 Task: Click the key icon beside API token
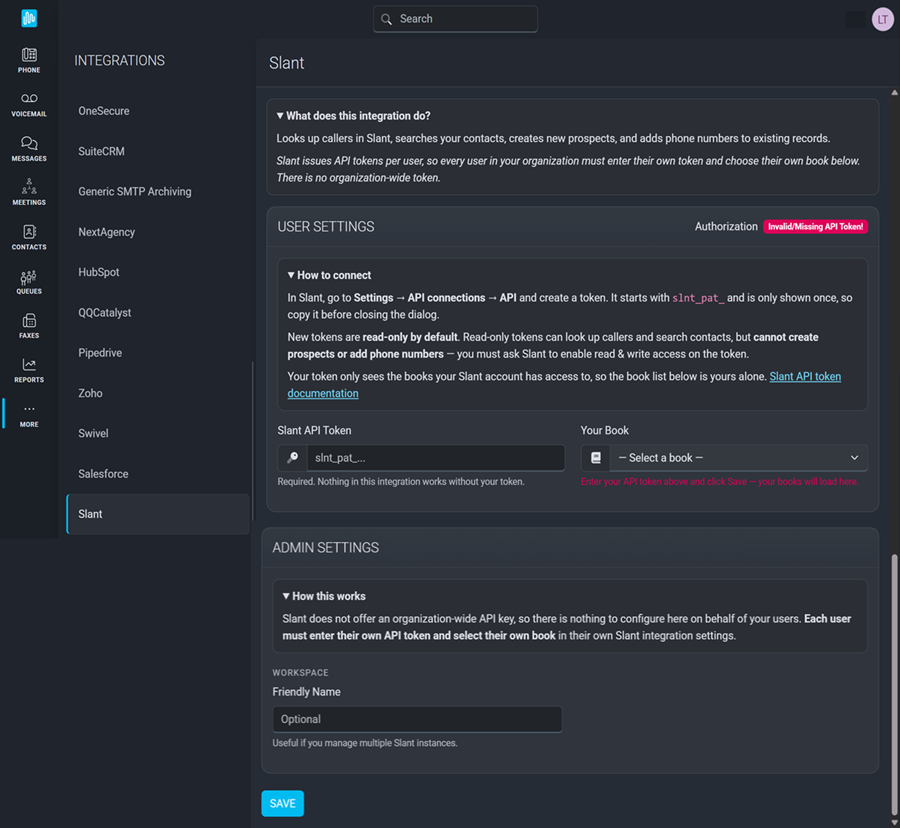[x=293, y=458]
